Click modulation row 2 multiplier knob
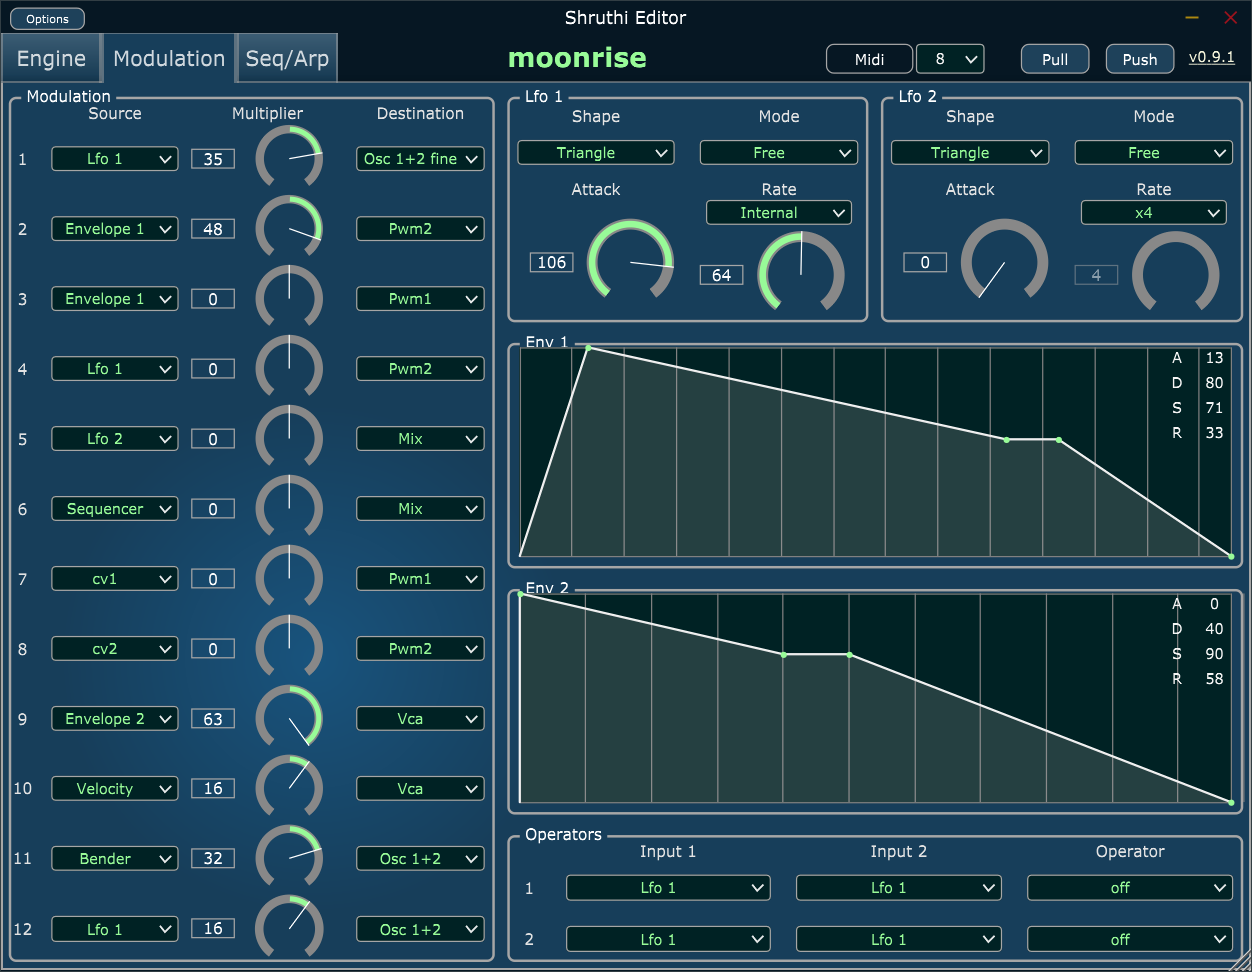The height and width of the screenshot is (972, 1252). [x=289, y=229]
